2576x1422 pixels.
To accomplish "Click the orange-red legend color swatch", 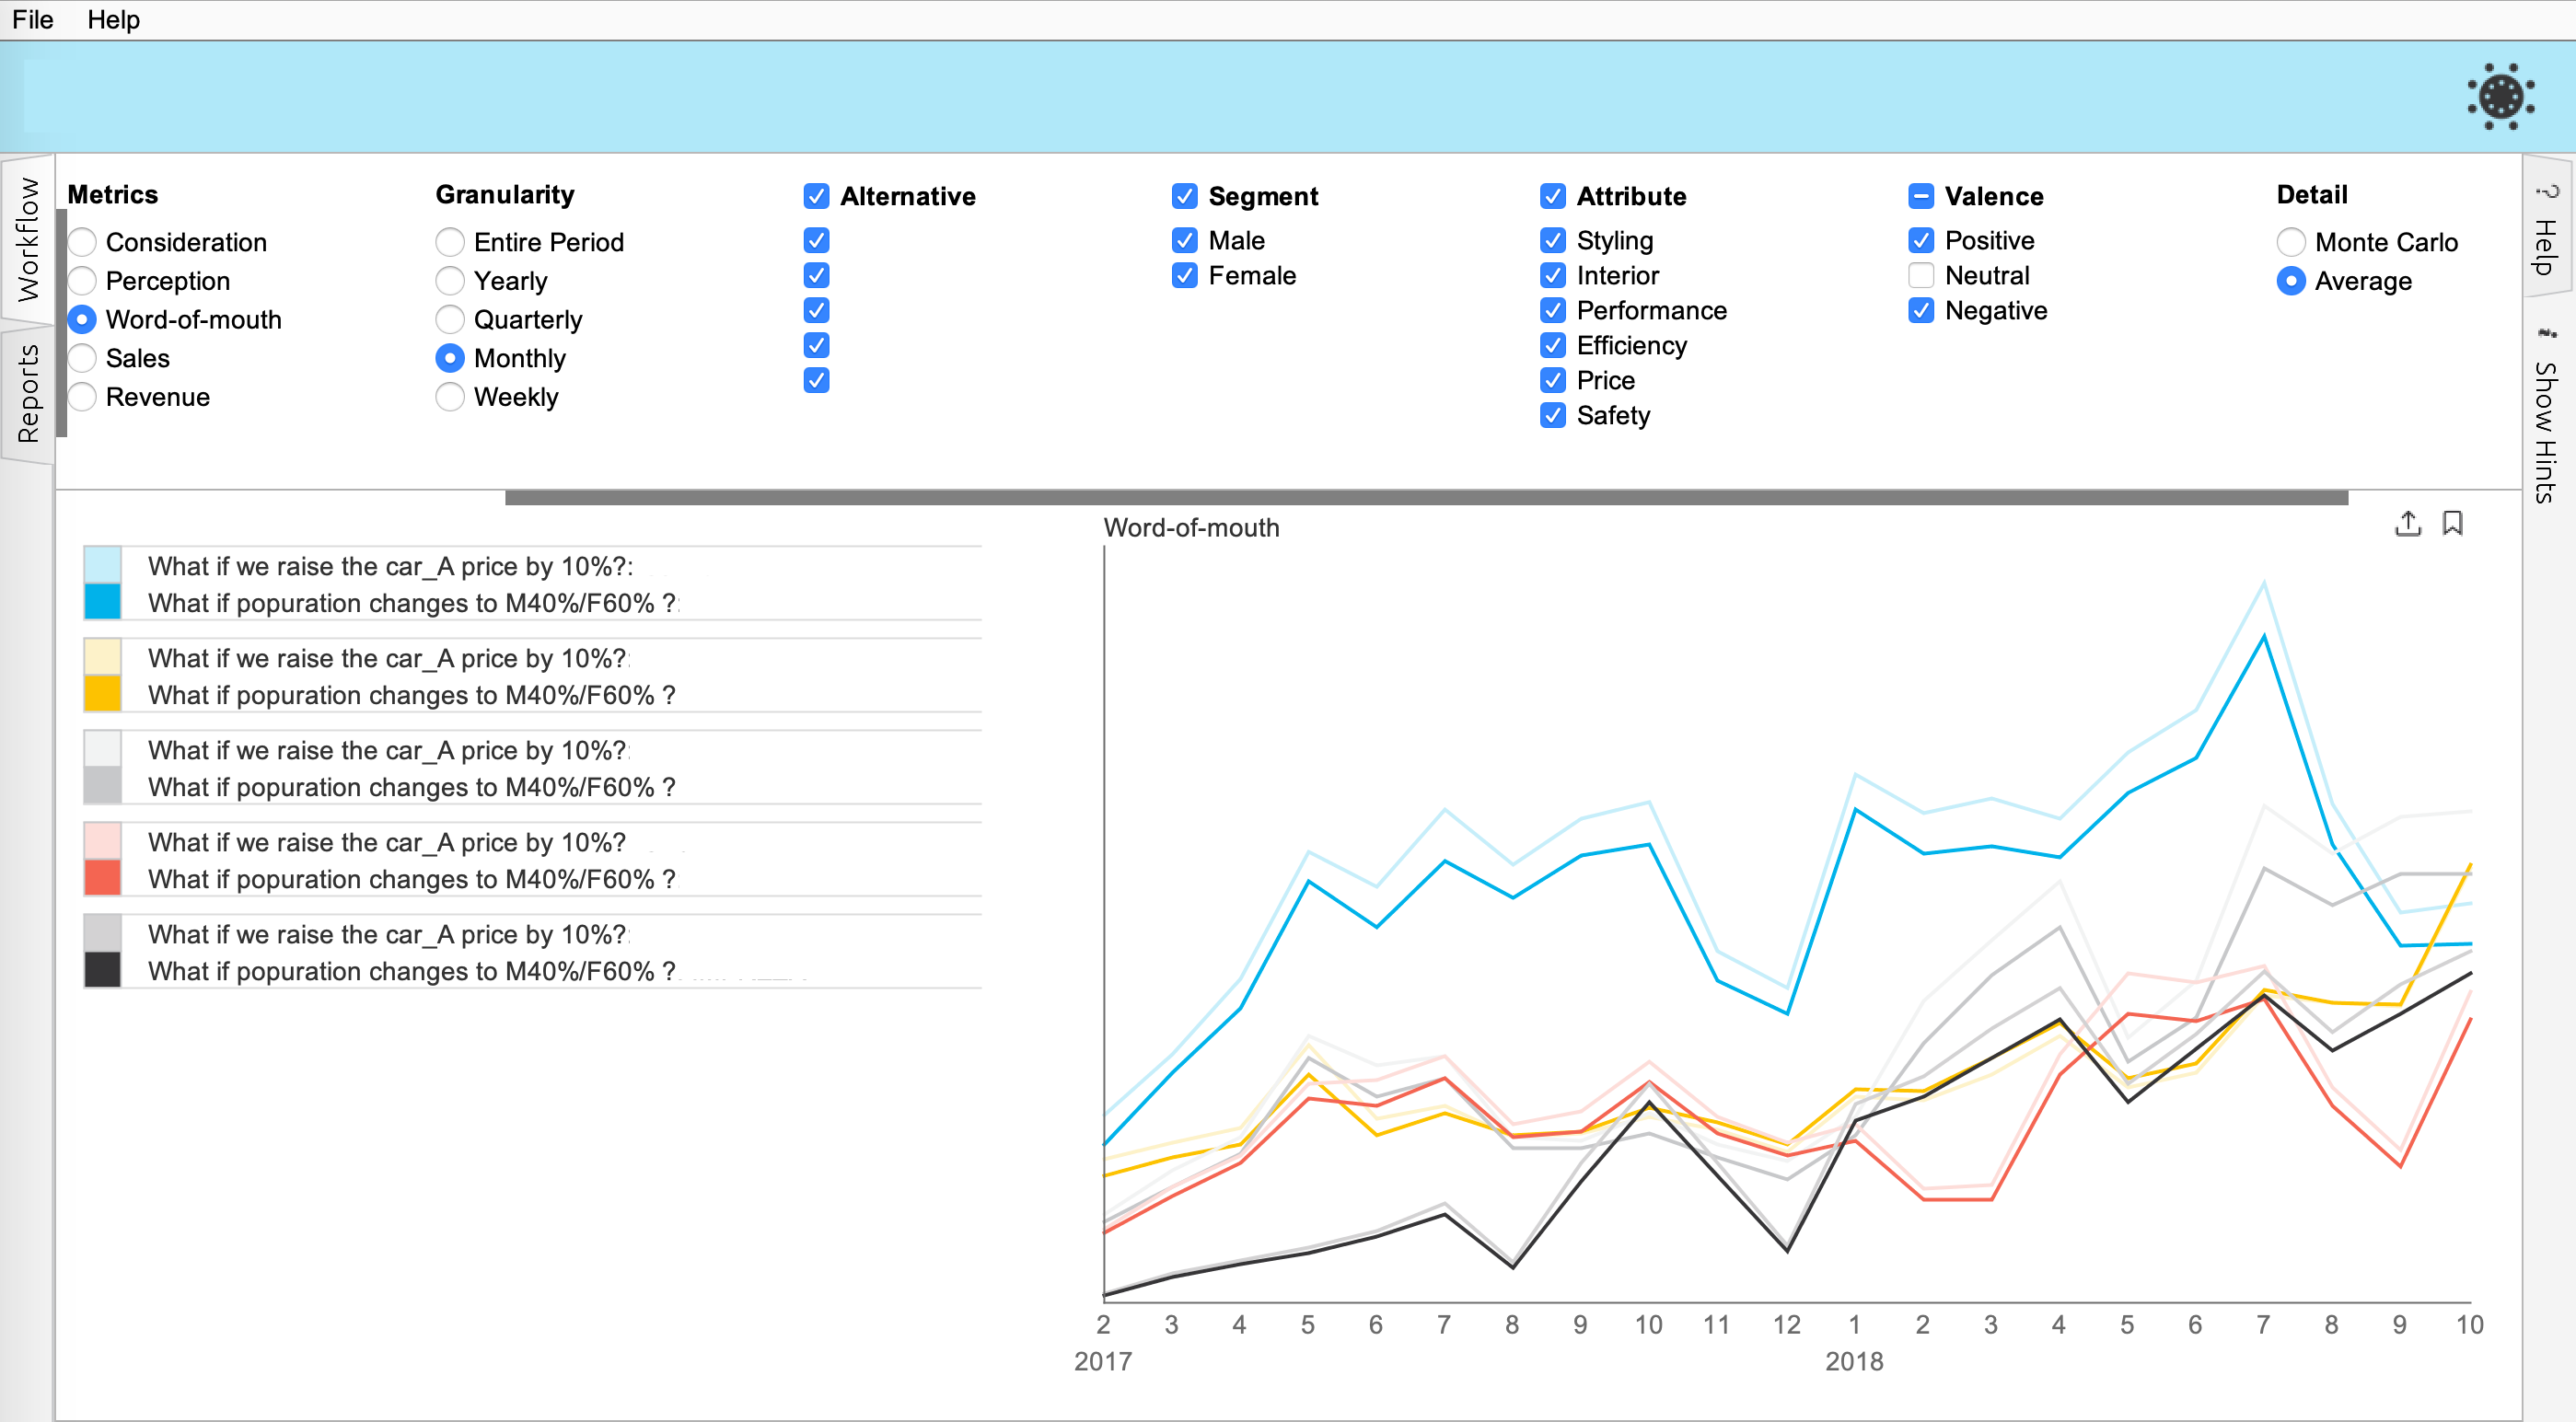I will tap(103, 878).
